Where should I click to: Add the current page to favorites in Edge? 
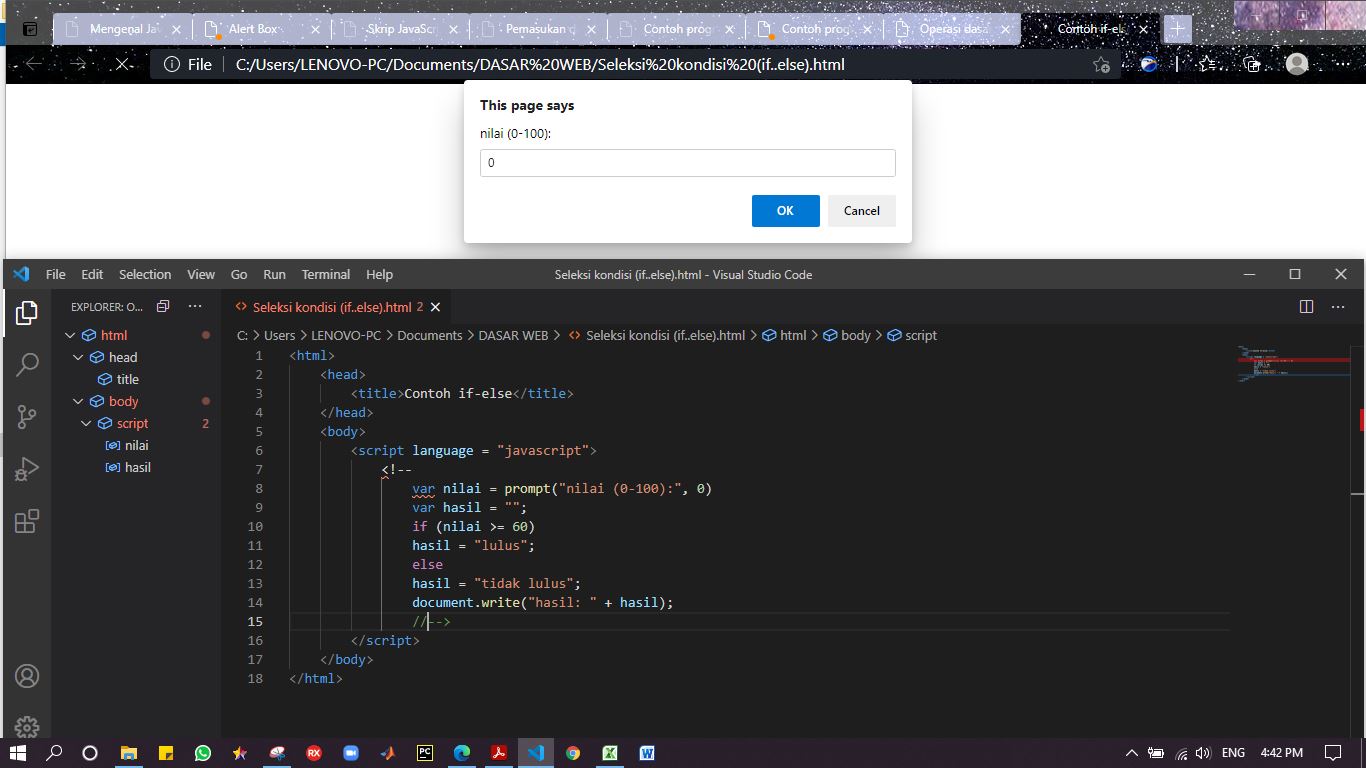coord(1100,64)
